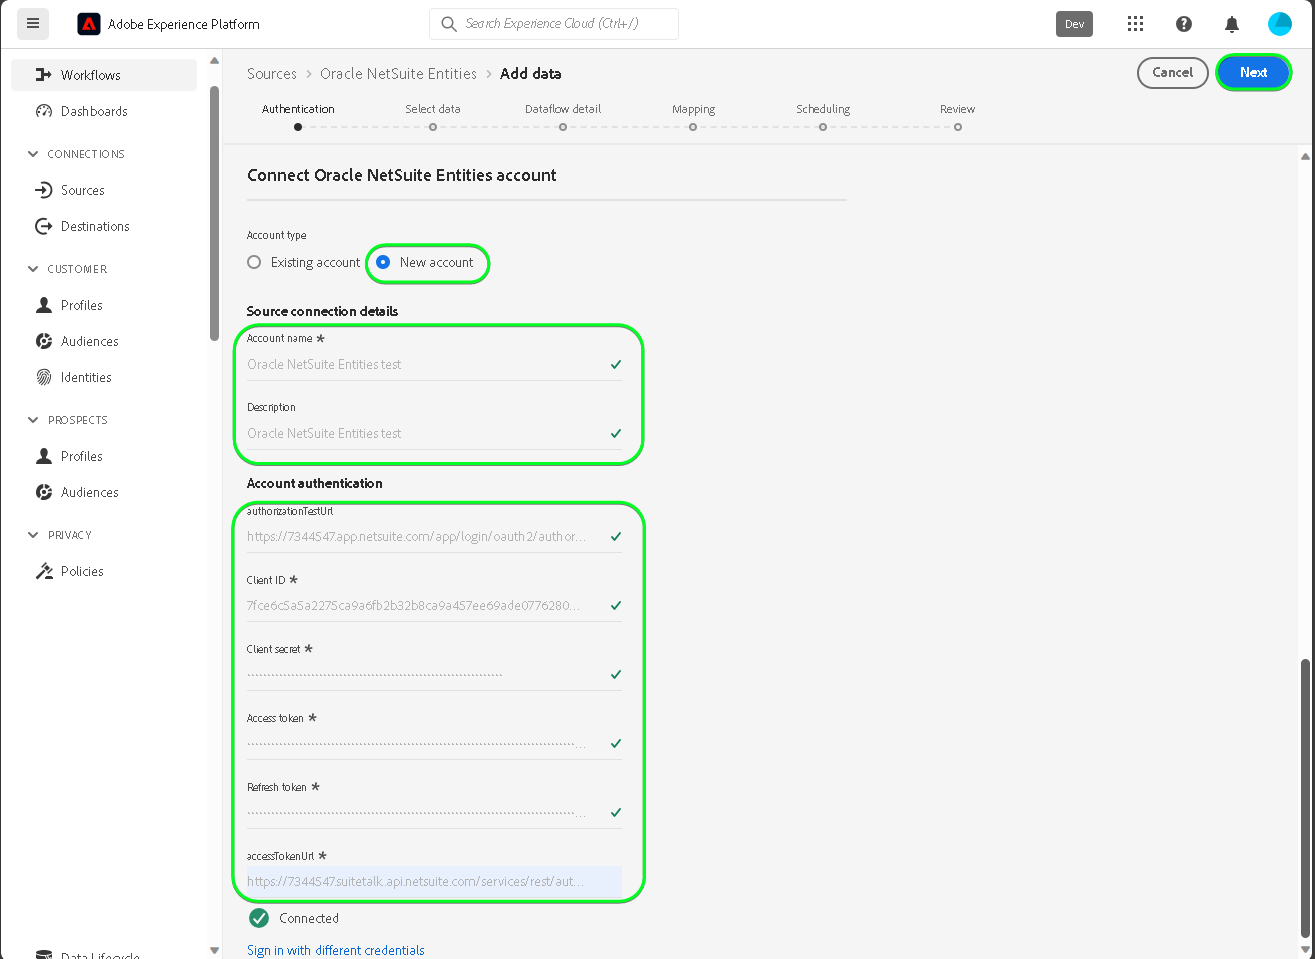Open Policies under Privacy
1315x959 pixels.
click(x=82, y=571)
